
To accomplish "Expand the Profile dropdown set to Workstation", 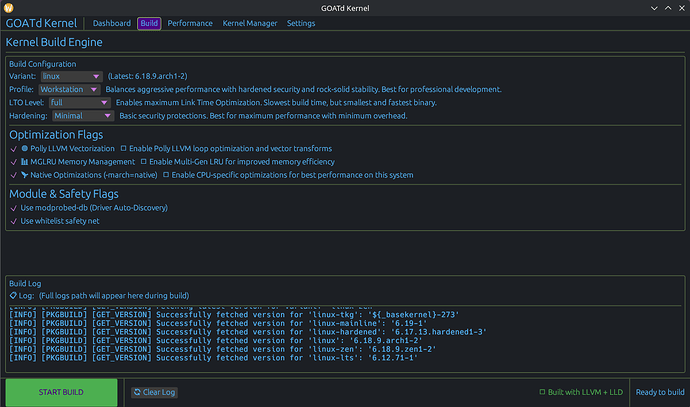I will point(68,89).
